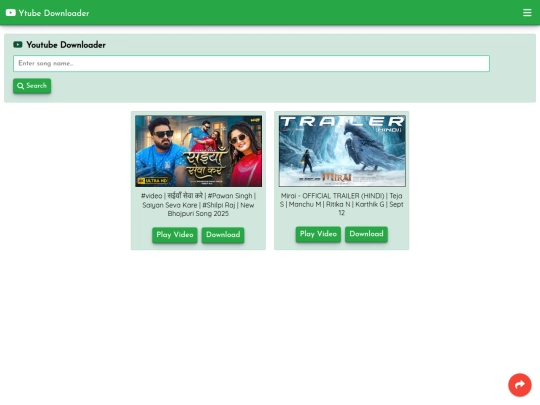Image resolution: width=540 pixels, height=405 pixels.
Task: Open the hamburger menu in header
Action: click(527, 13)
